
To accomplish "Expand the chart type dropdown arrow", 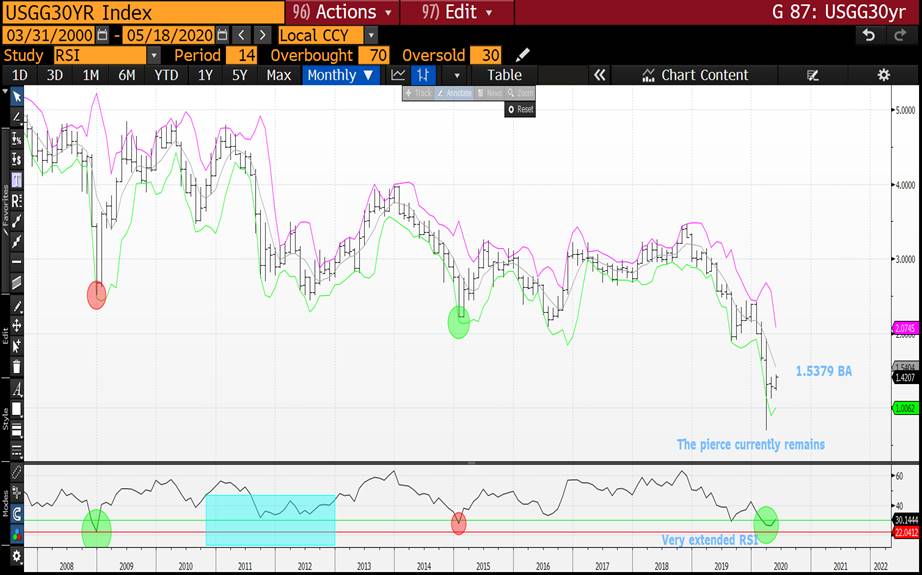I will click(456, 75).
